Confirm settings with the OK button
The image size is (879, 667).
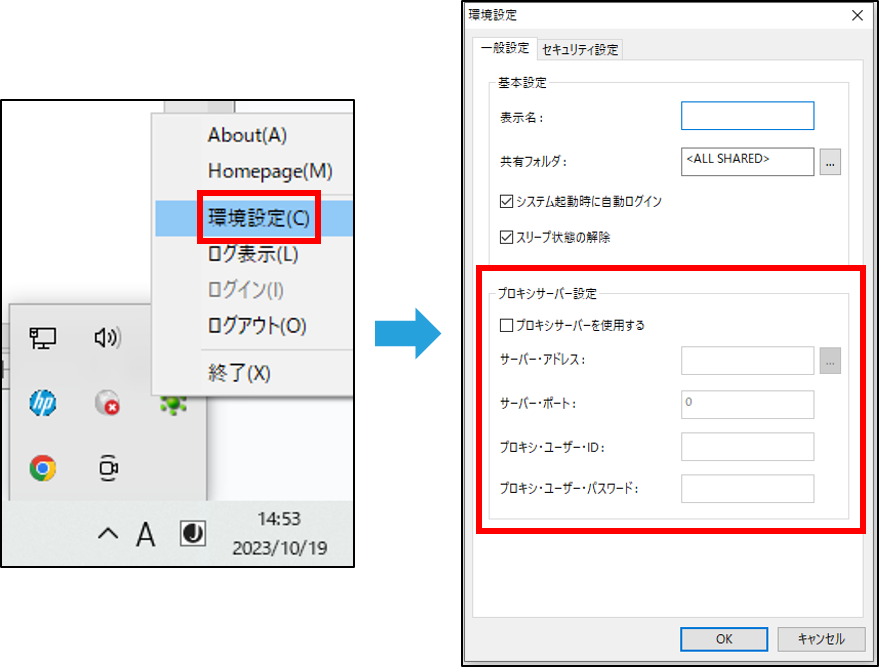724,639
